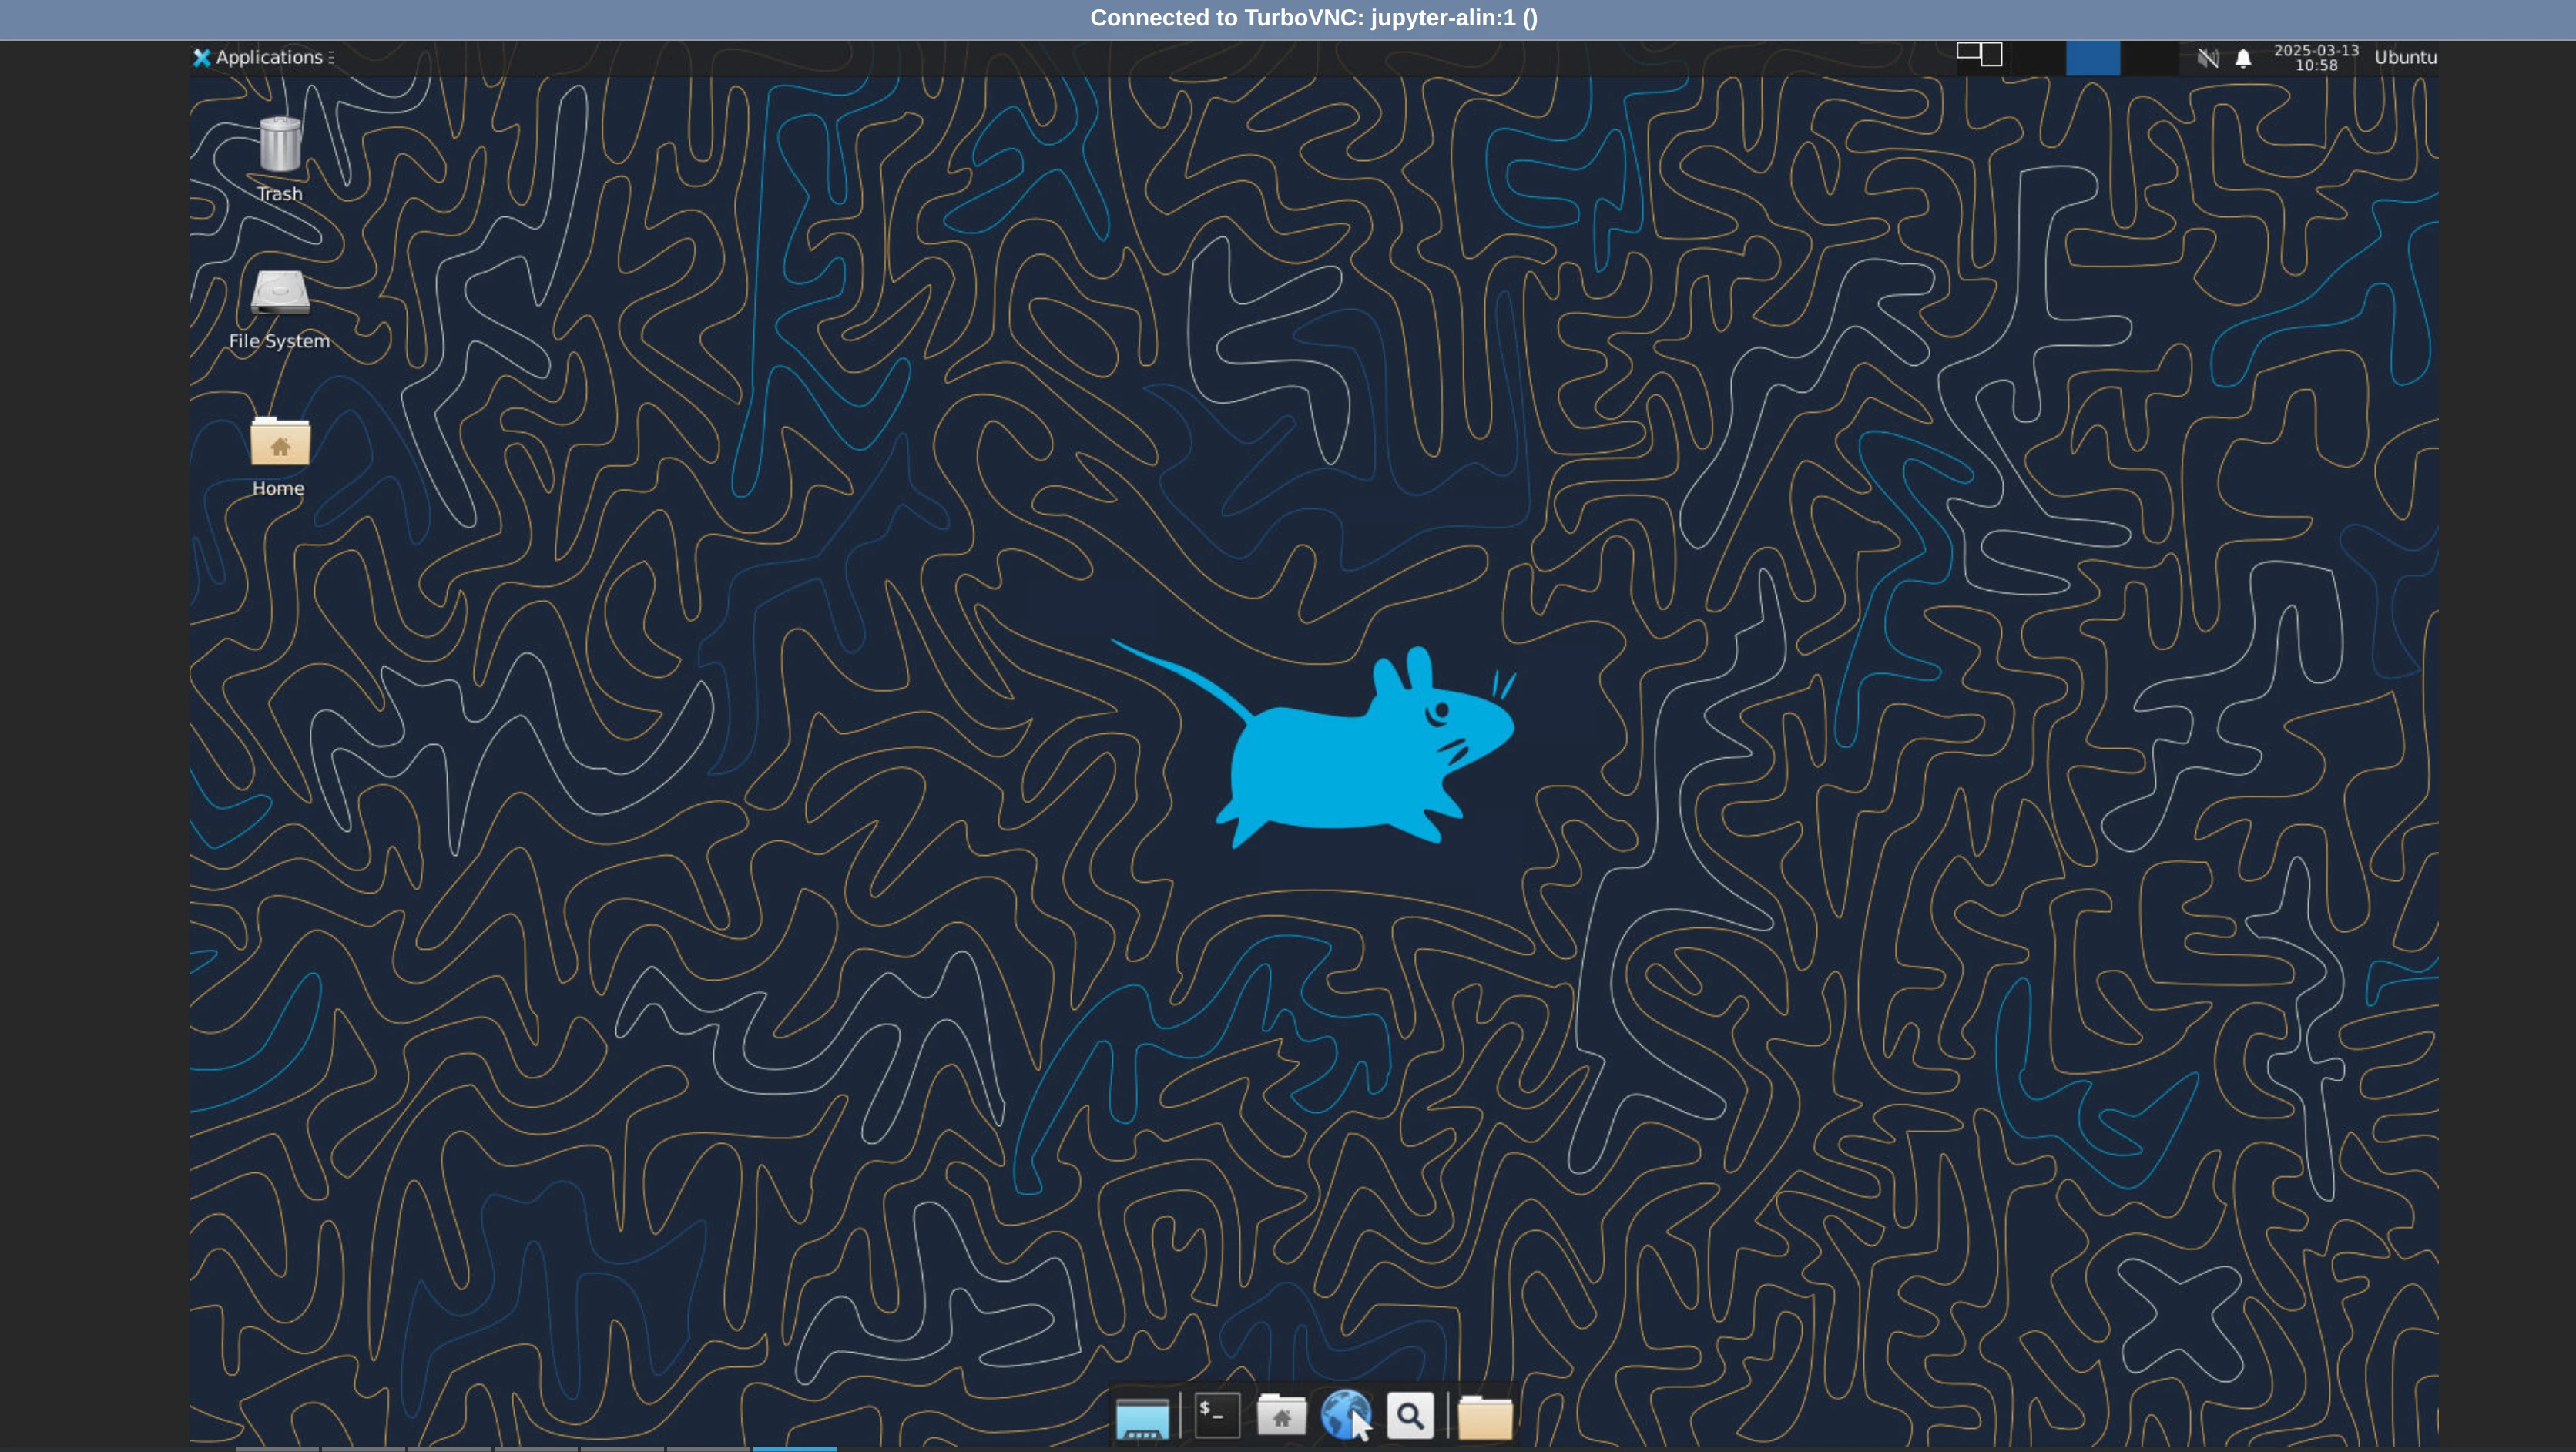The height and width of the screenshot is (1452, 2576).
Task: Select the blue highlighted active workspace
Action: tap(2092, 57)
